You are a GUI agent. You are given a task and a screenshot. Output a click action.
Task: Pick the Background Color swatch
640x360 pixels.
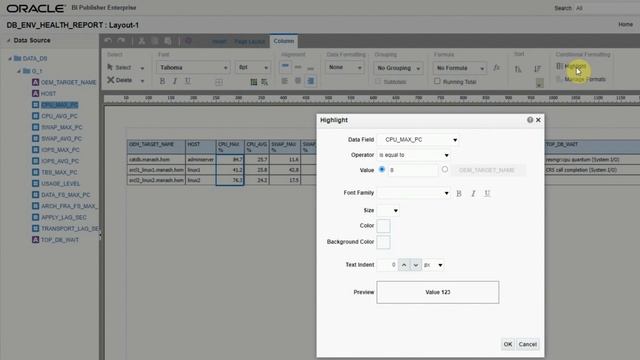pos(383,242)
